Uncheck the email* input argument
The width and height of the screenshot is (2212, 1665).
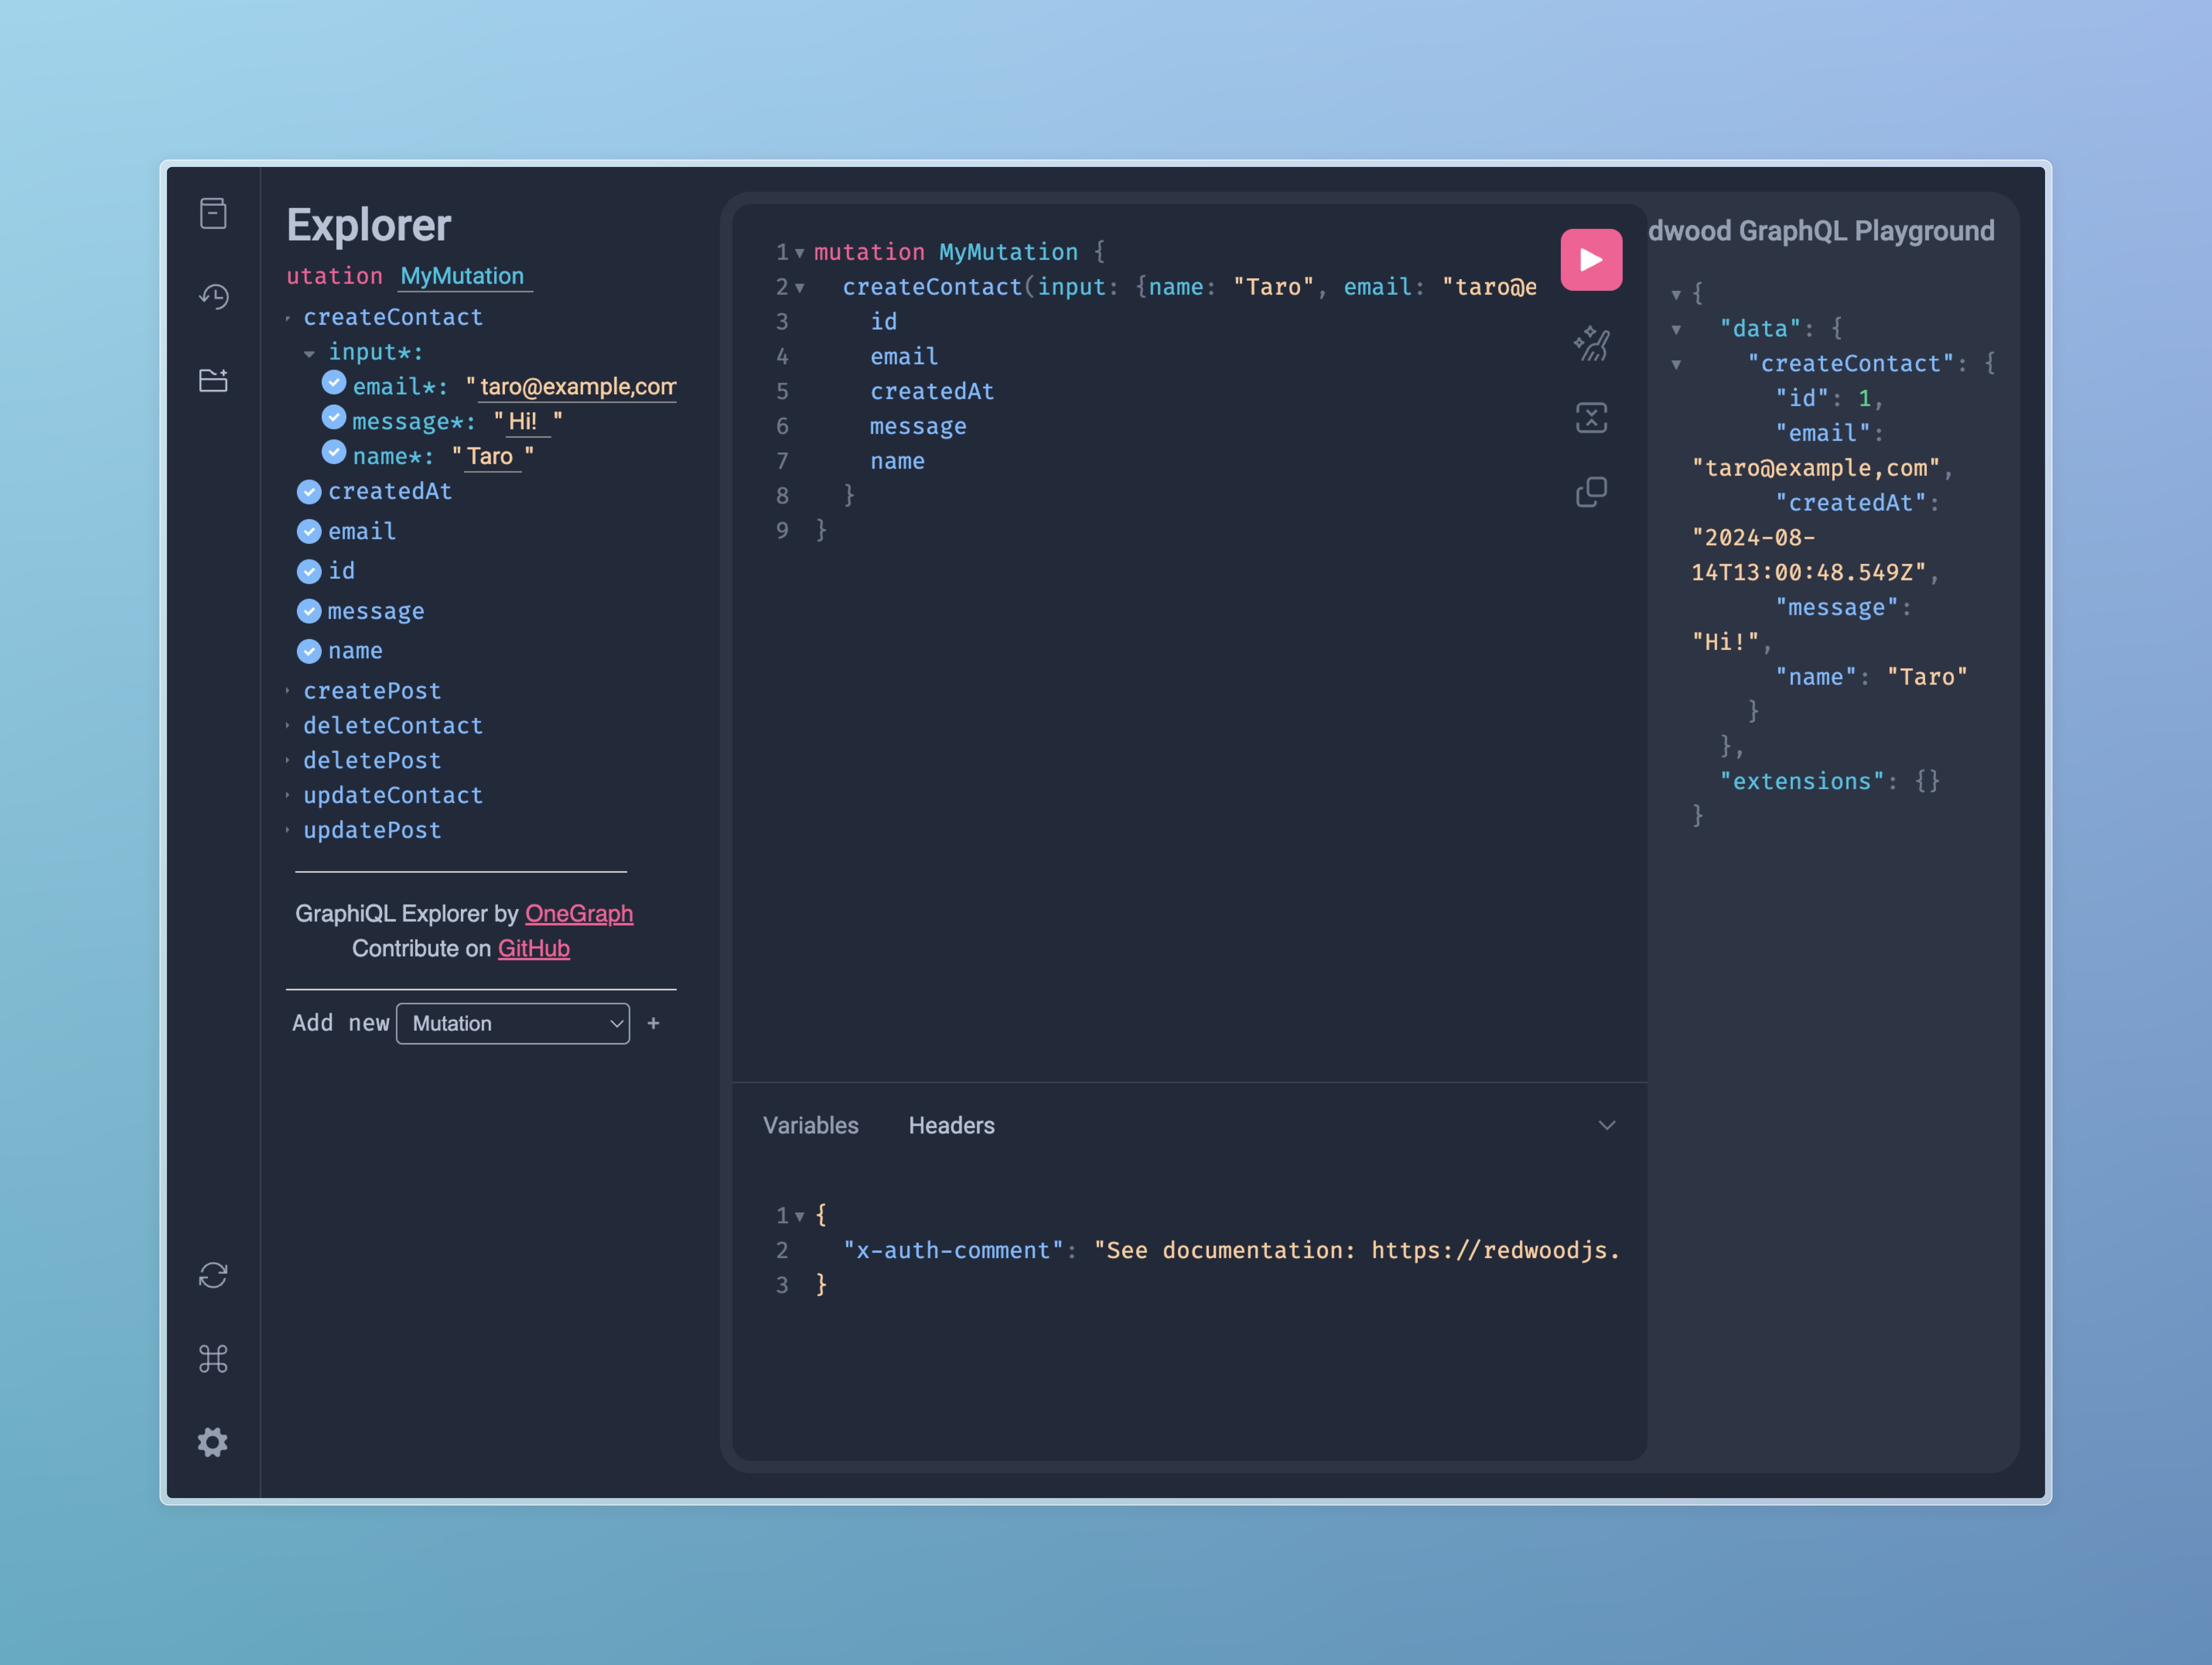coord(334,383)
